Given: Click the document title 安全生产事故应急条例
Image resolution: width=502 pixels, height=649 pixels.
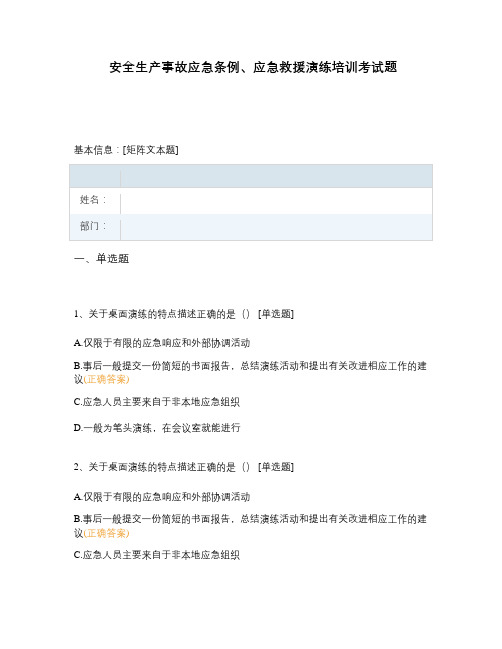Looking at the screenshot, I should [253, 67].
